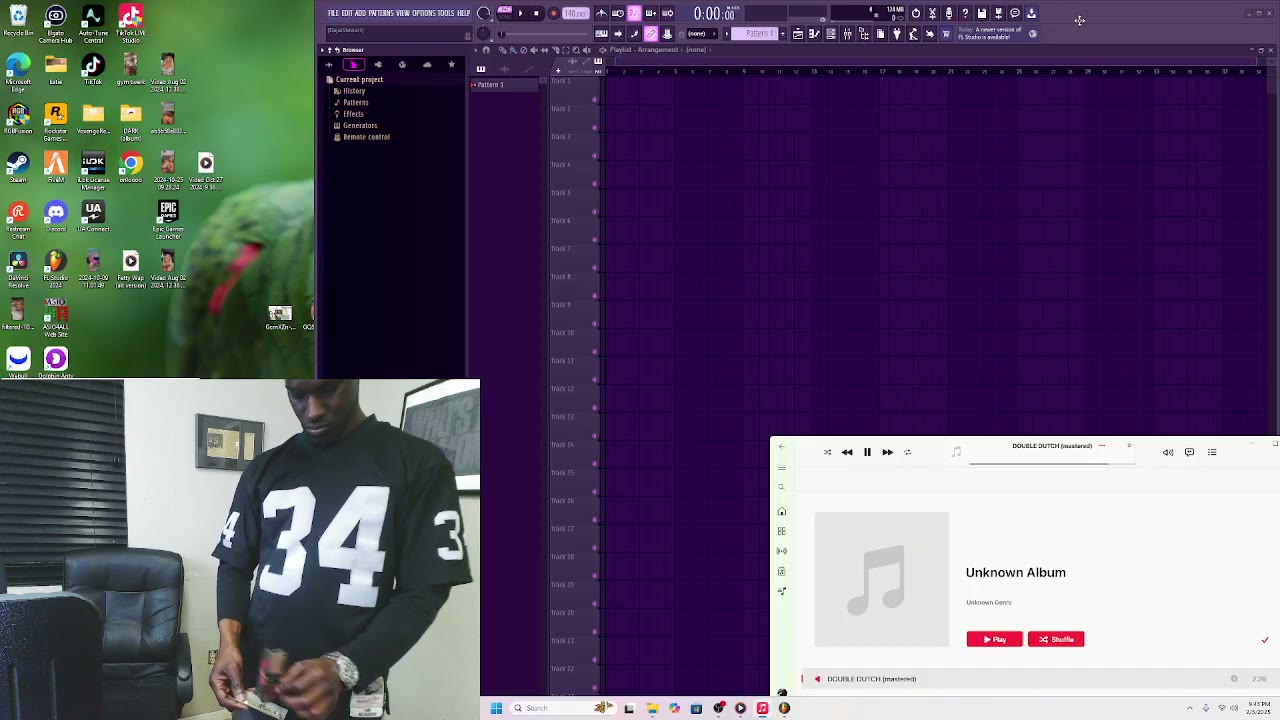1280x720 pixels.
Task: Toggle shuffle in the music player header
Action: [x=827, y=452]
